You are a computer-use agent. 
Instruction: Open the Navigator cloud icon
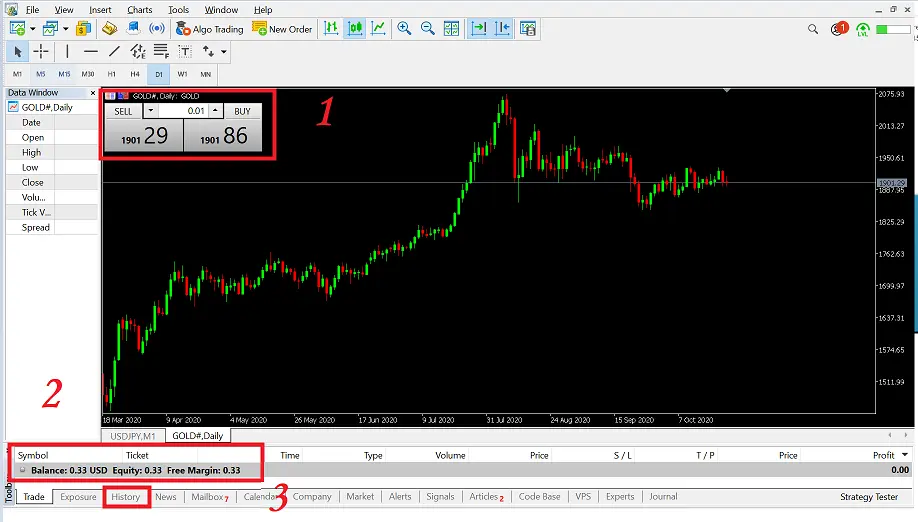point(133,29)
